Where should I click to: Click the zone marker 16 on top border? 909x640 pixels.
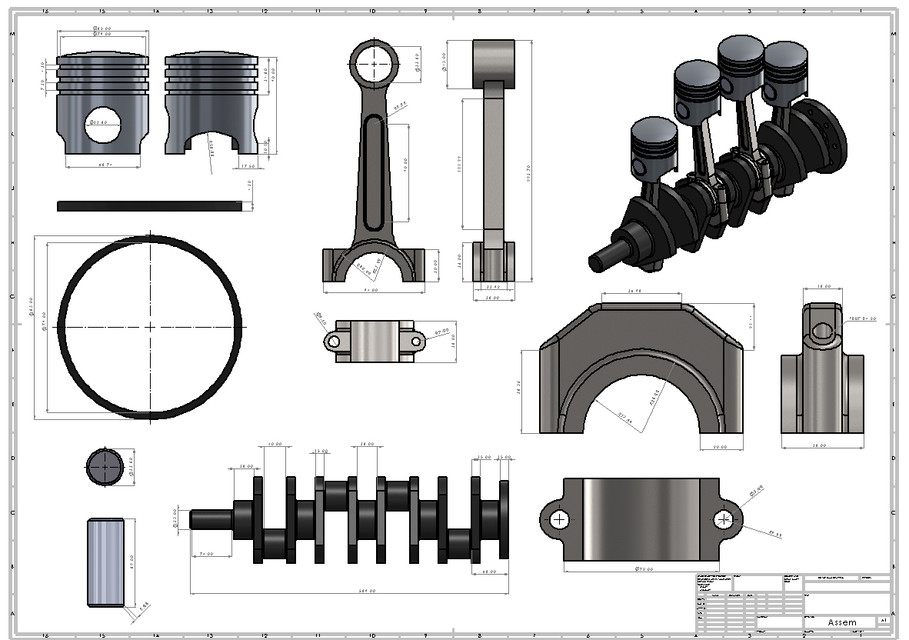47,10
